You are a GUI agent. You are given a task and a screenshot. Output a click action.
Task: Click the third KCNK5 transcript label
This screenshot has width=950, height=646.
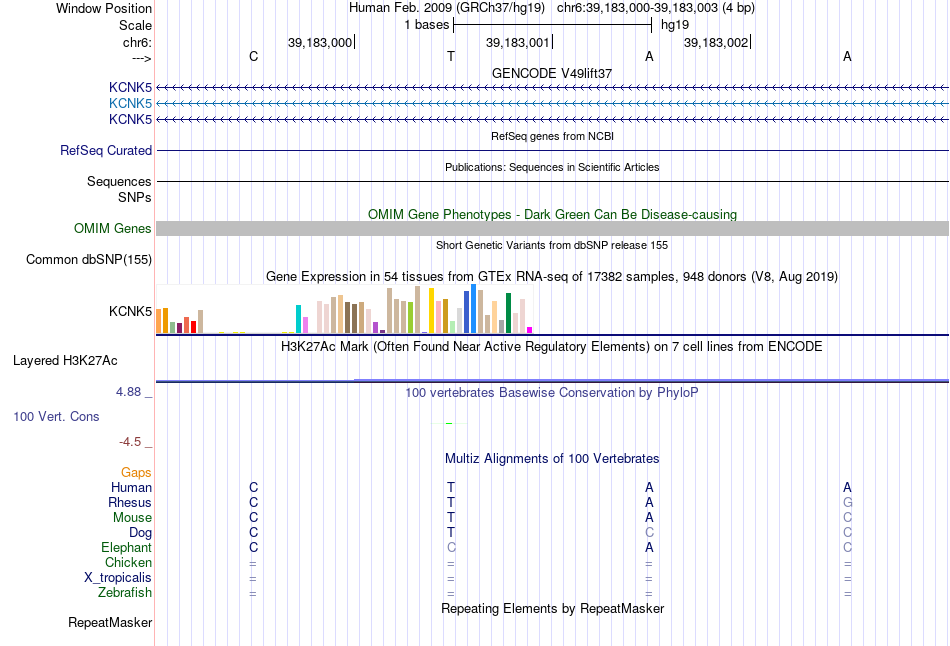tap(130, 119)
